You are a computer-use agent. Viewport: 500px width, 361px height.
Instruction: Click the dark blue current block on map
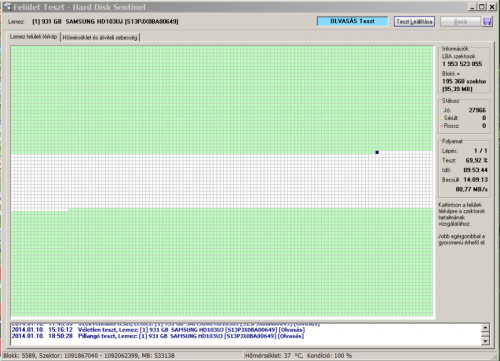coord(377,152)
